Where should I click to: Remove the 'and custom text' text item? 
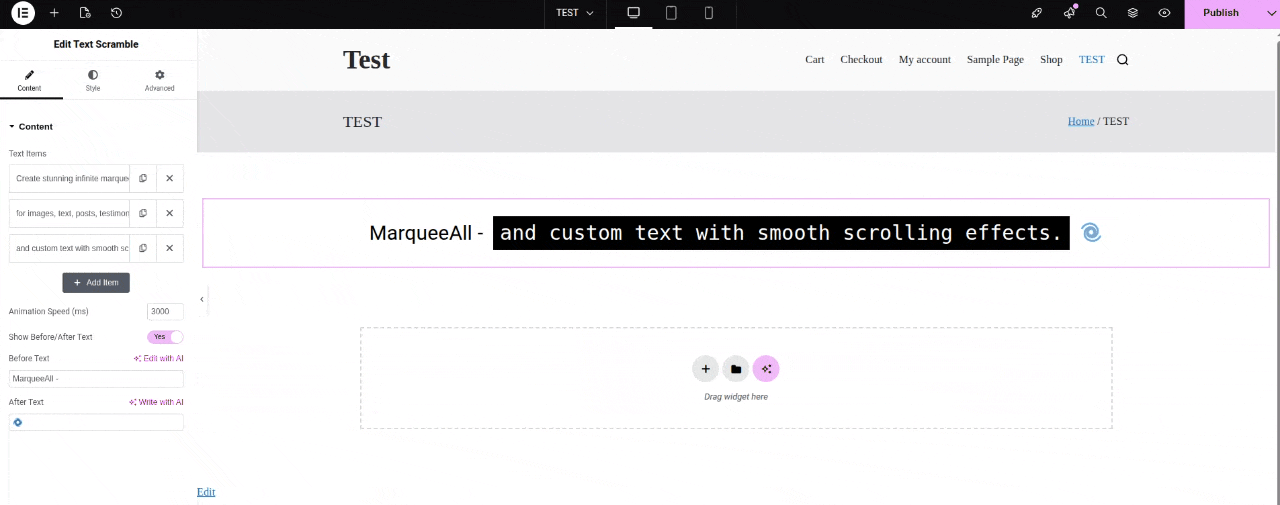pos(170,248)
